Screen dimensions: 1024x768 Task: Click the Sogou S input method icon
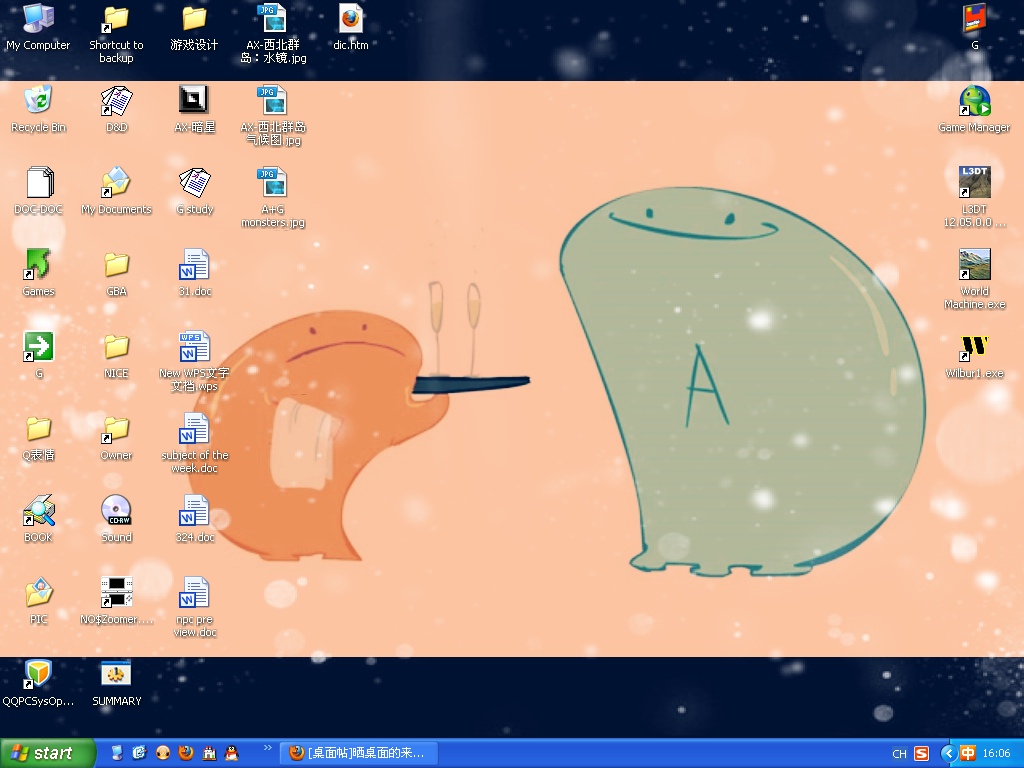pyautogui.click(x=921, y=754)
